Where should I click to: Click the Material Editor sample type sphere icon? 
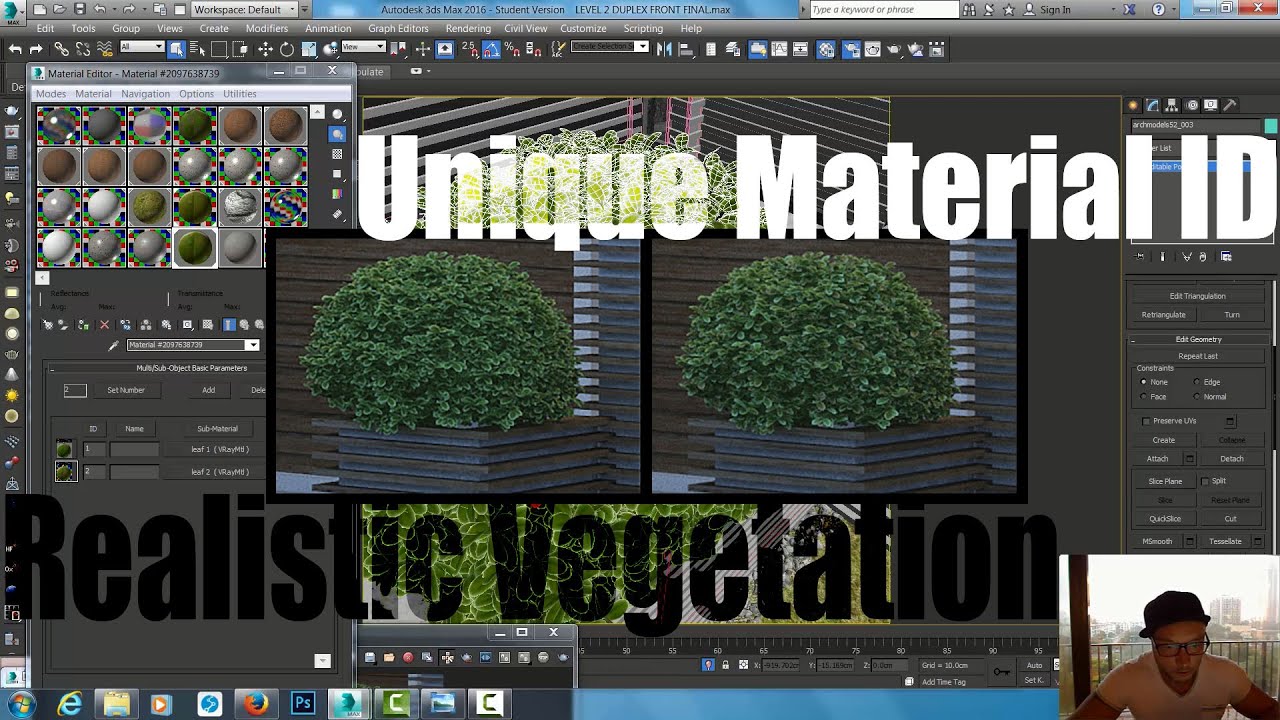point(337,113)
